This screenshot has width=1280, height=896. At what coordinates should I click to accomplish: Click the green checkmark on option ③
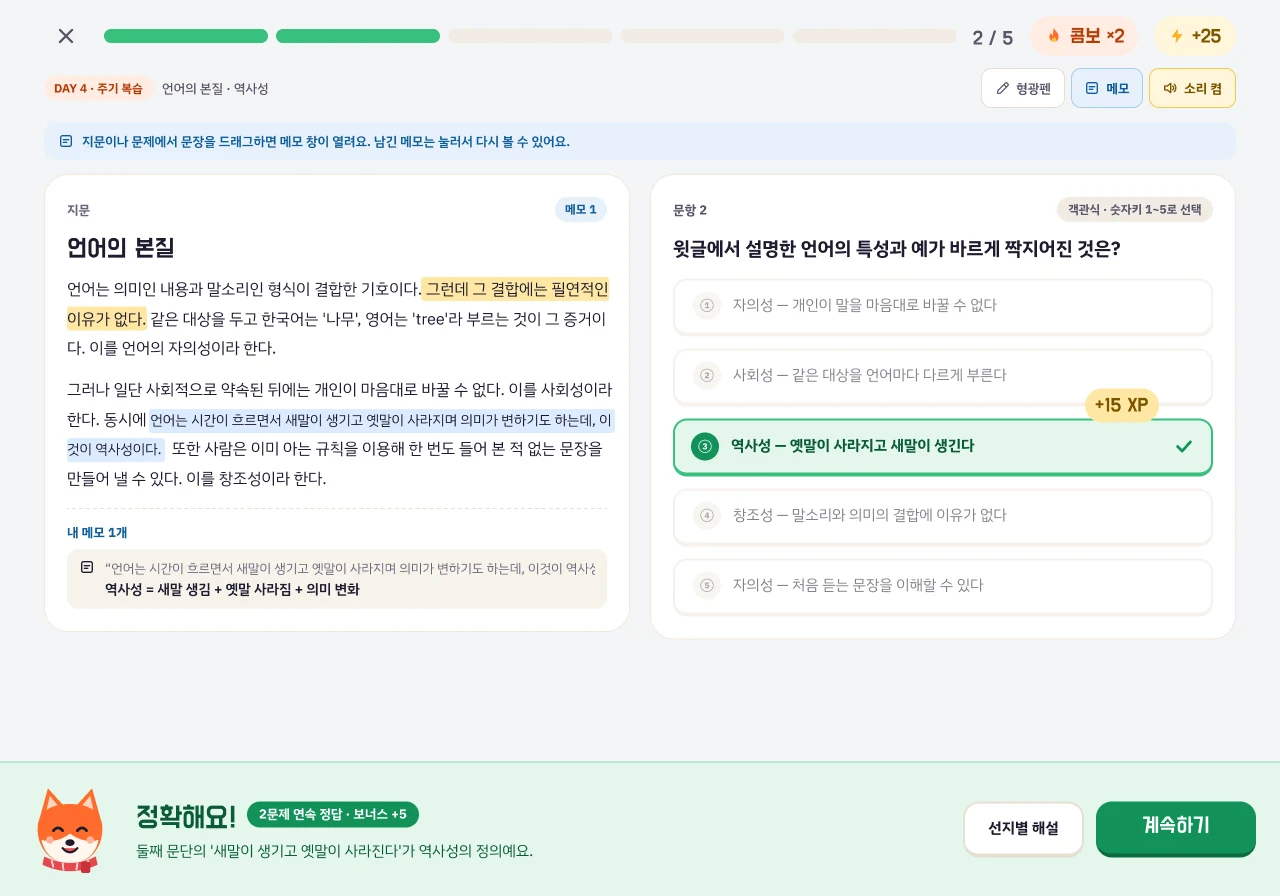[1184, 446]
